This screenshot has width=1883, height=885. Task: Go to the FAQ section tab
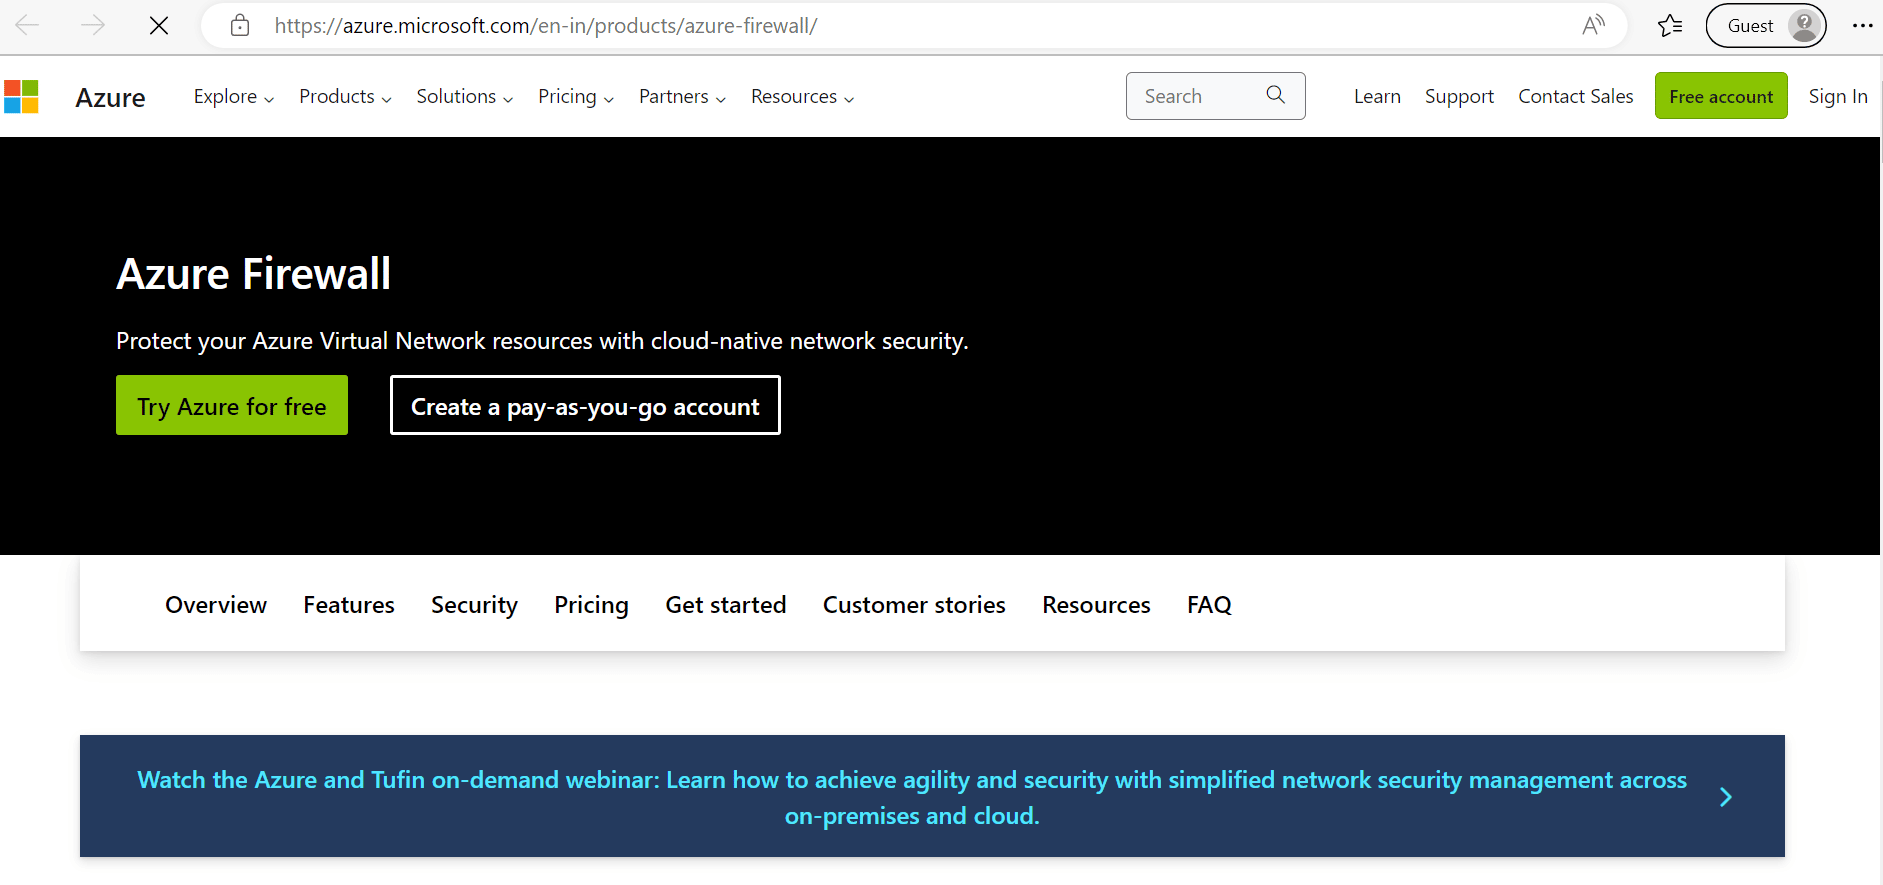point(1209,605)
